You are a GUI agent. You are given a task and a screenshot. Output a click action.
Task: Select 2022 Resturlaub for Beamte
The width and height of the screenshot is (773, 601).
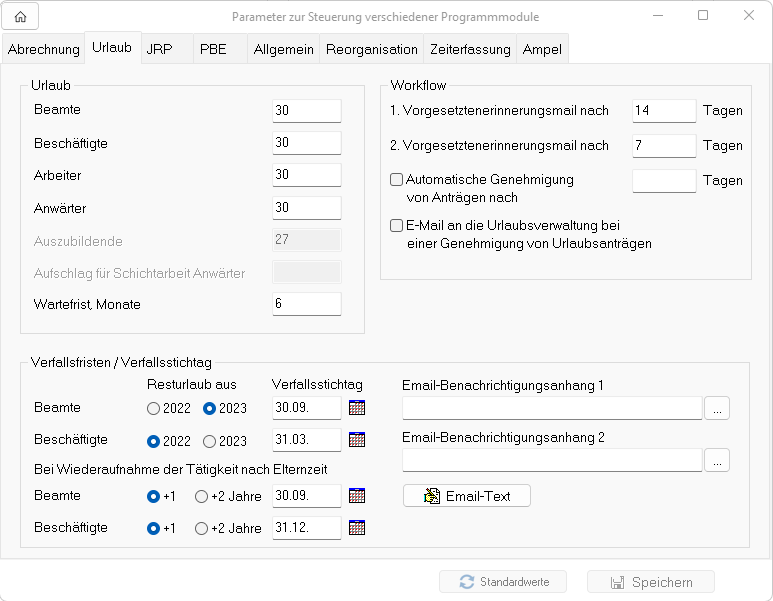click(153, 409)
